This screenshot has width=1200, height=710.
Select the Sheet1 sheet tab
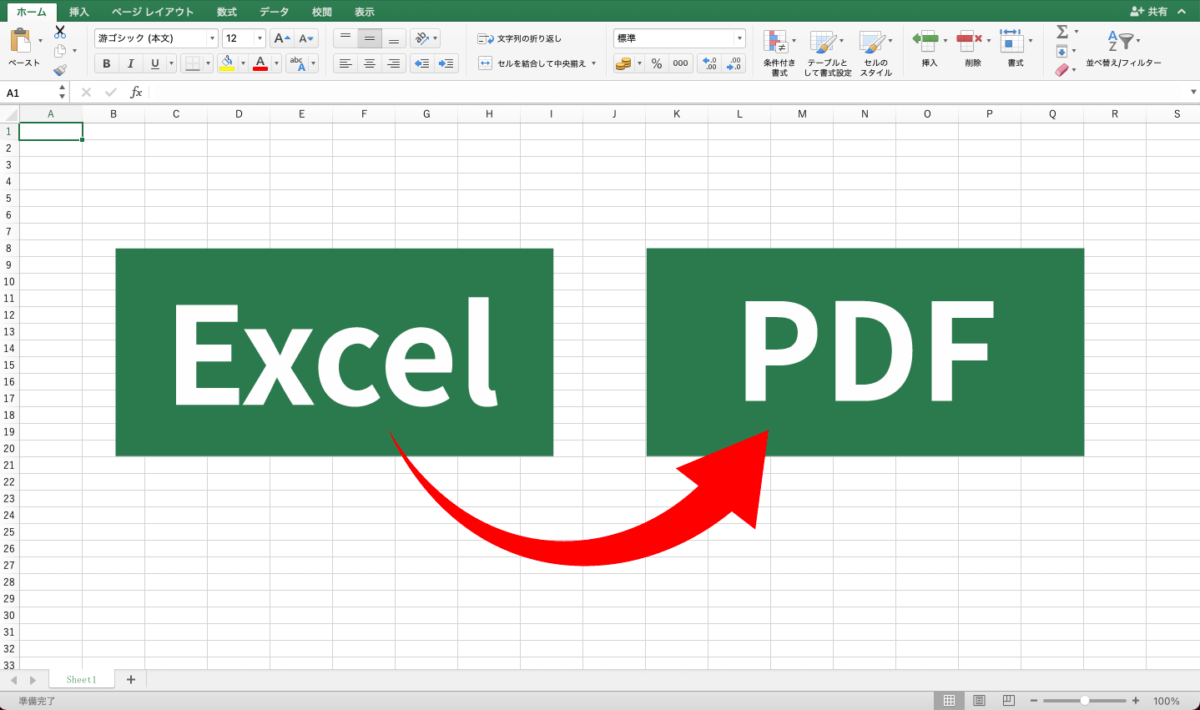[82, 679]
